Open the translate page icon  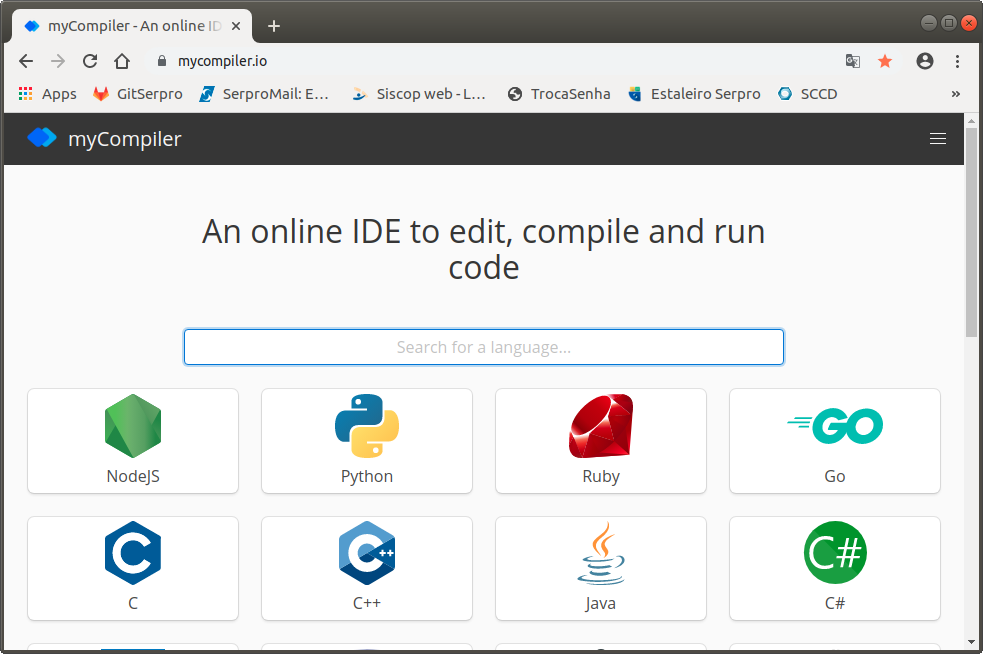click(x=853, y=61)
